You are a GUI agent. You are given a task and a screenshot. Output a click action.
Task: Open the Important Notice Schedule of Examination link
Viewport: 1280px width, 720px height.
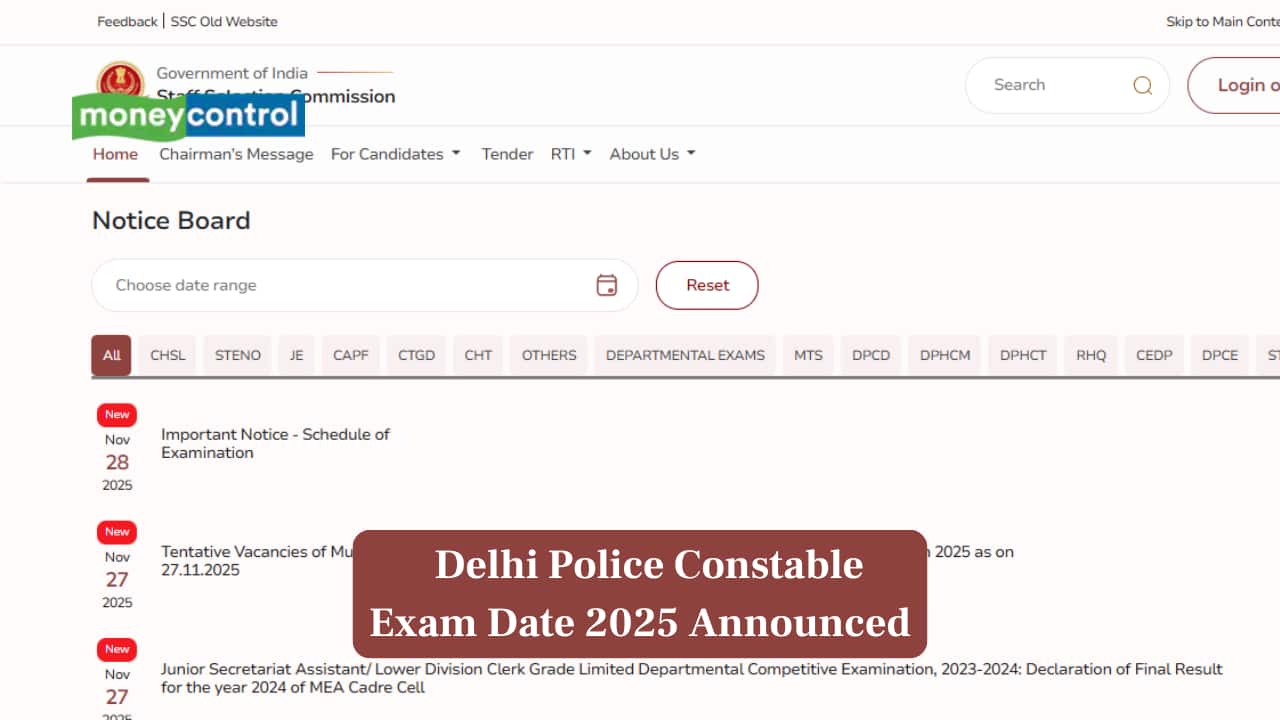(276, 443)
